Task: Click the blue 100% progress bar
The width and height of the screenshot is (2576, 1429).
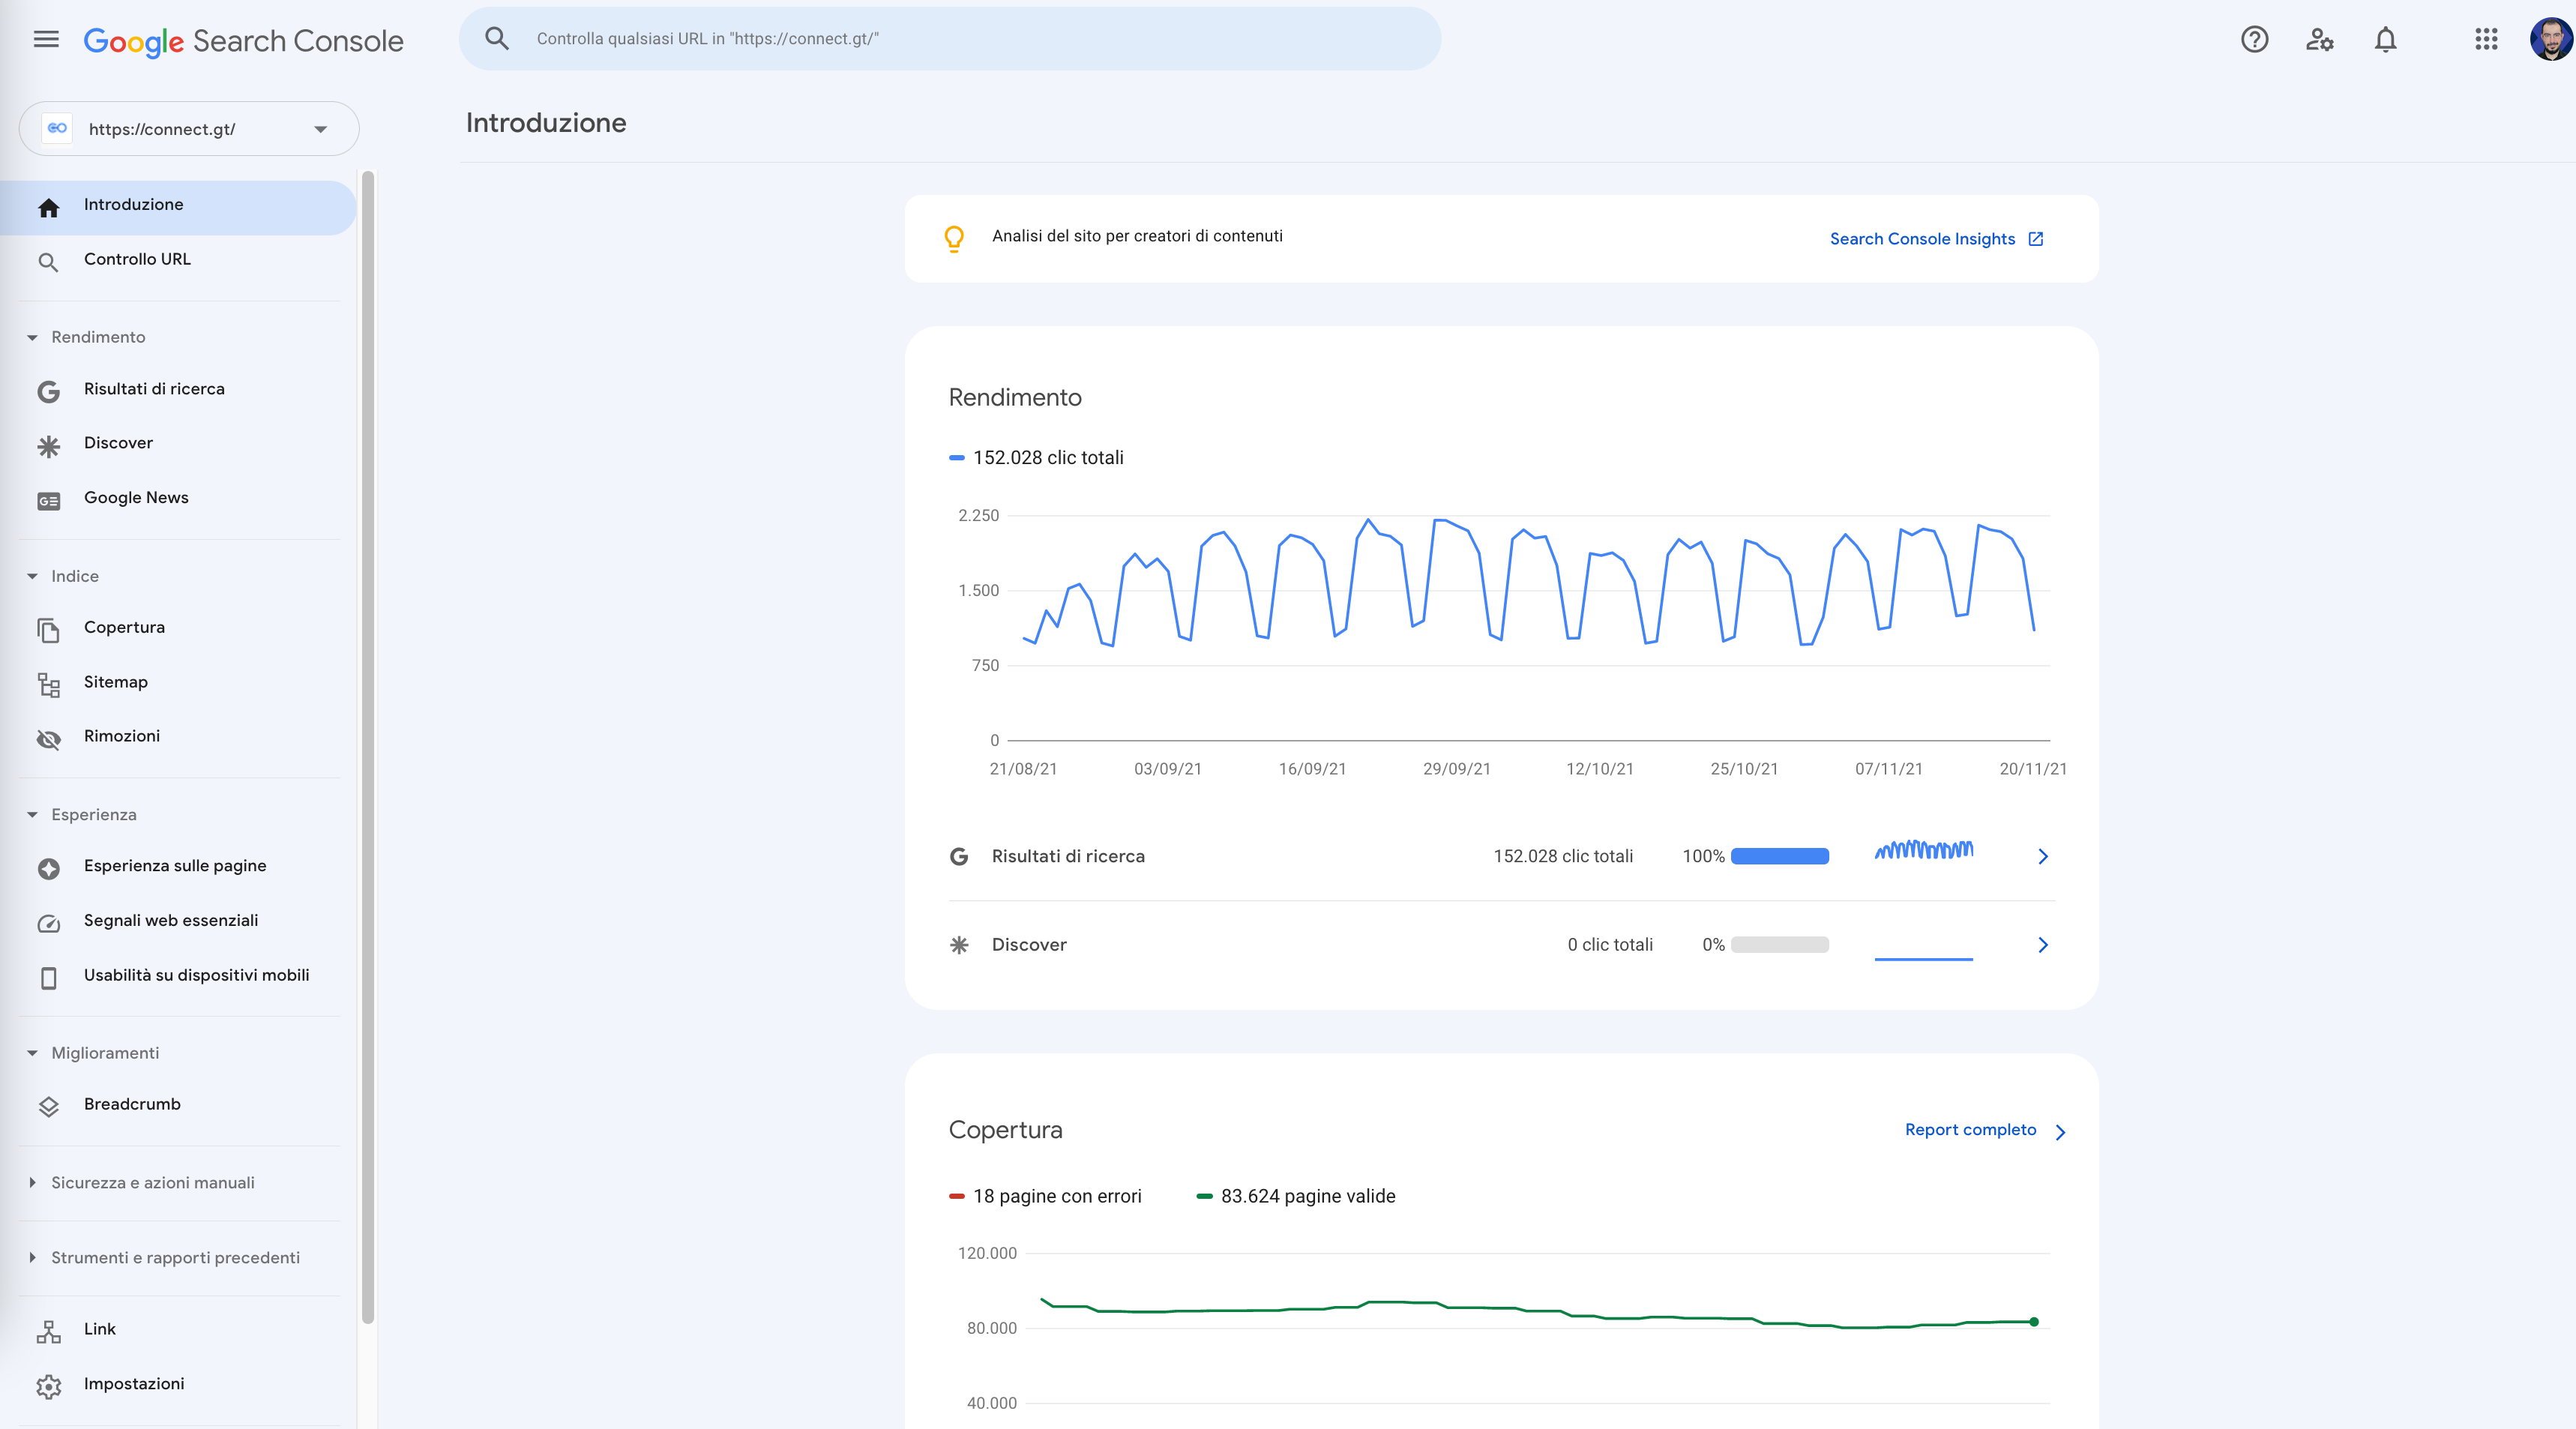Action: [x=1780, y=857]
